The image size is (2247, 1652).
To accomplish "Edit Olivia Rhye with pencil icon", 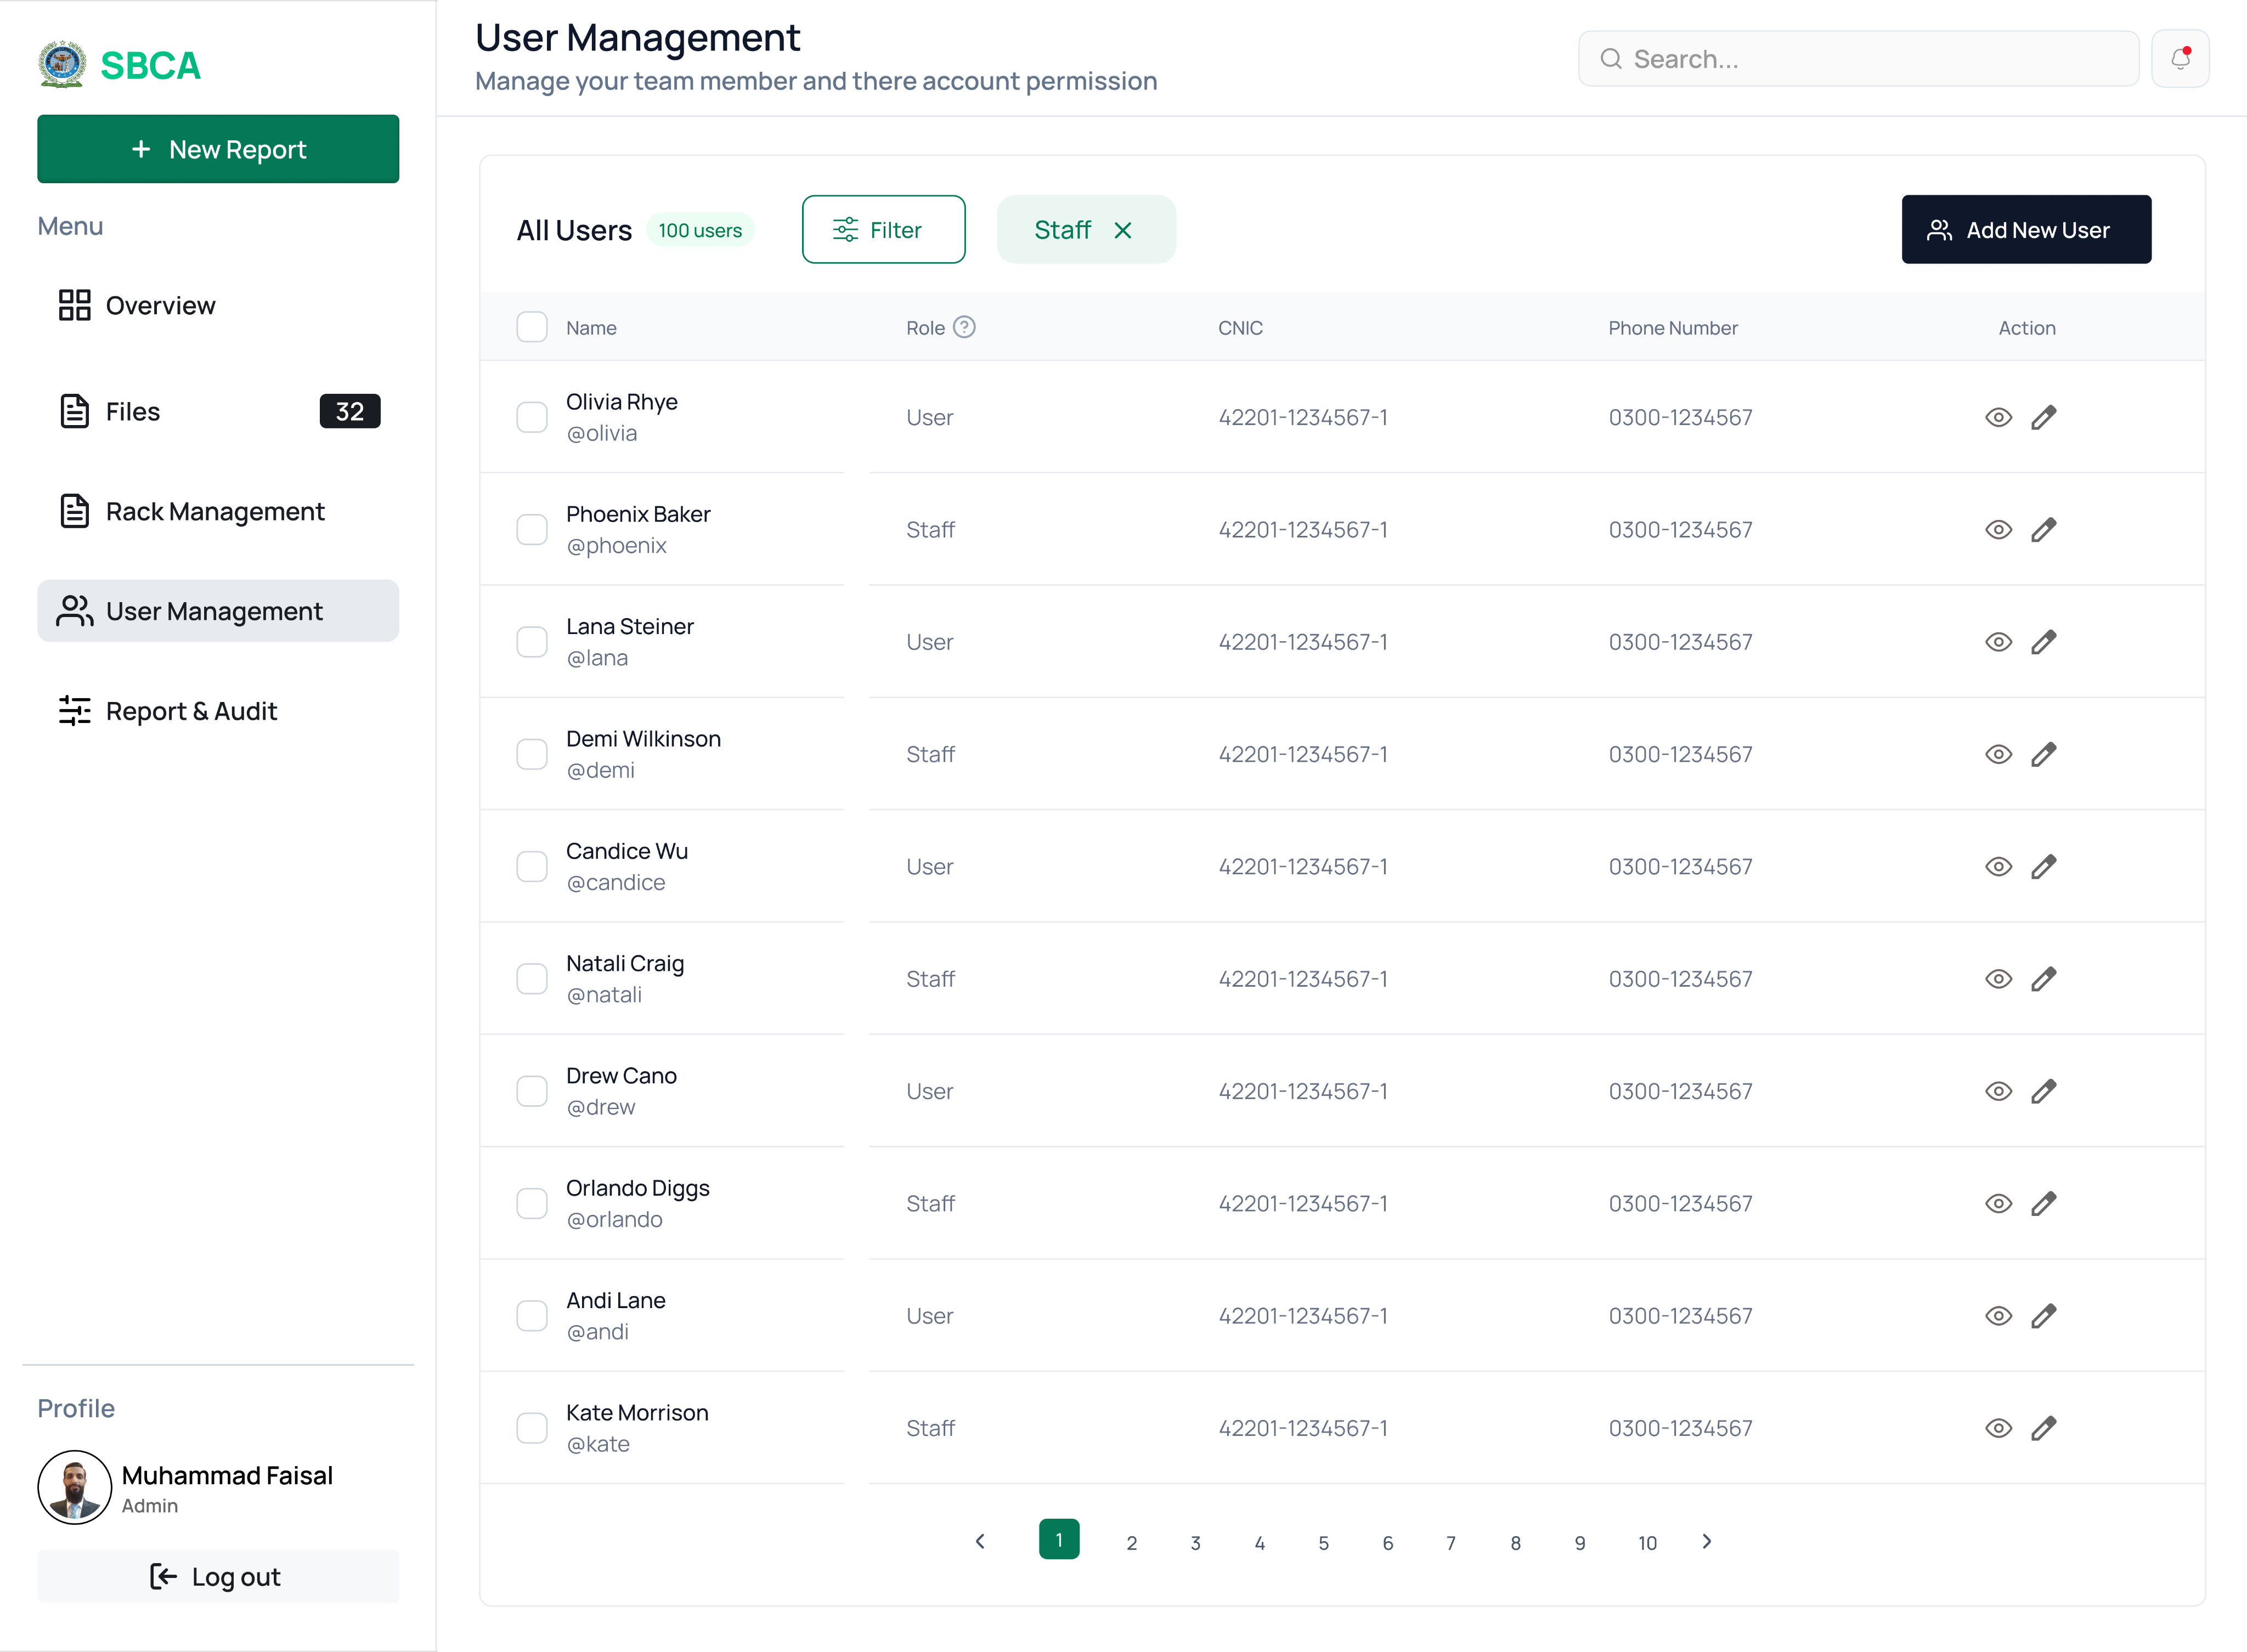I will click(x=2044, y=417).
